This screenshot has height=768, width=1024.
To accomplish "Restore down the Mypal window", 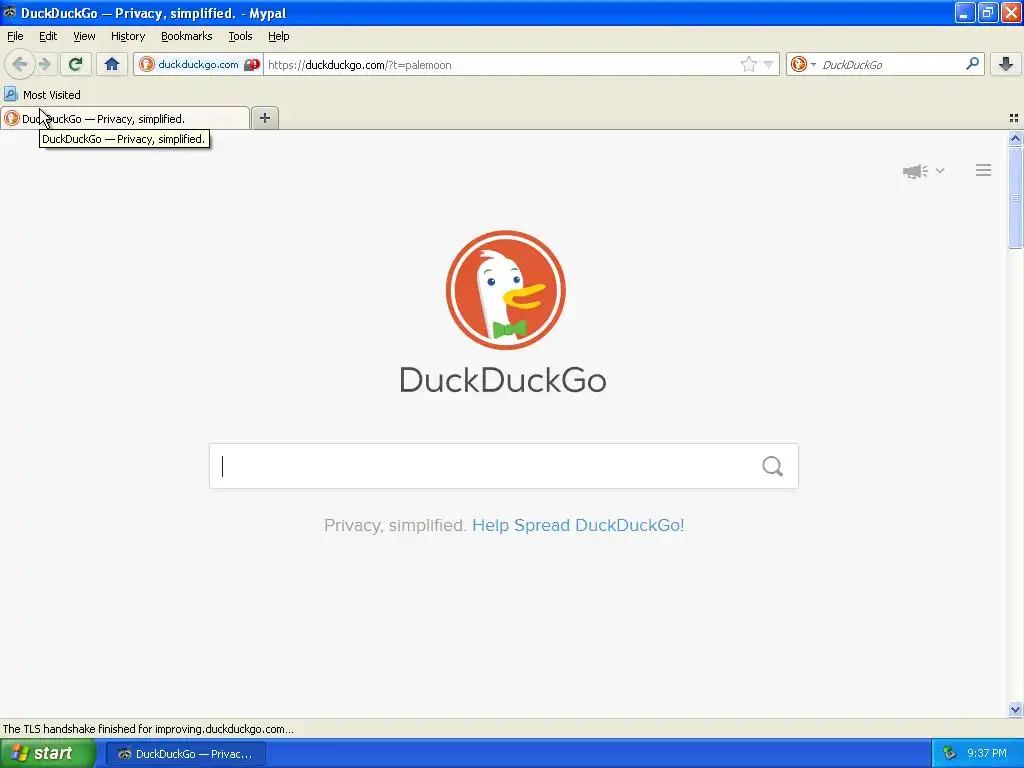I will click(988, 12).
